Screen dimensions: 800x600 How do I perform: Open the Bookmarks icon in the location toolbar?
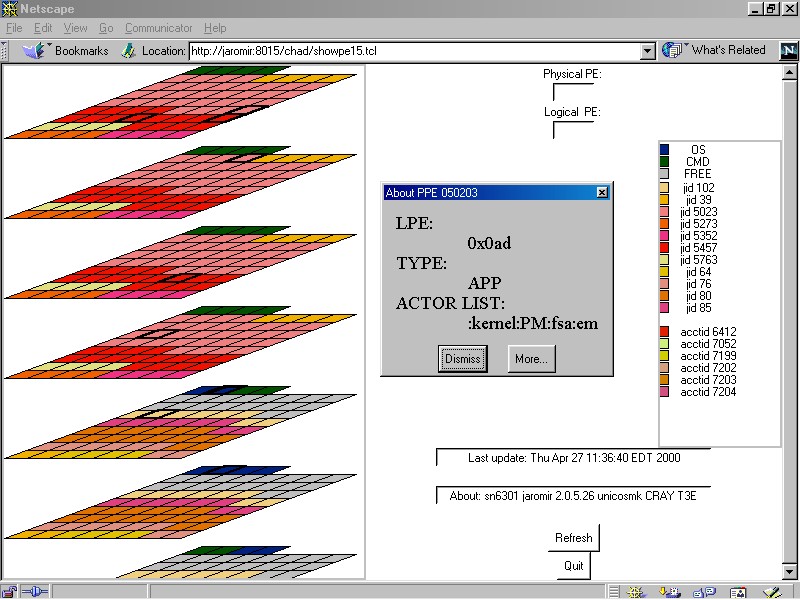pos(34,51)
